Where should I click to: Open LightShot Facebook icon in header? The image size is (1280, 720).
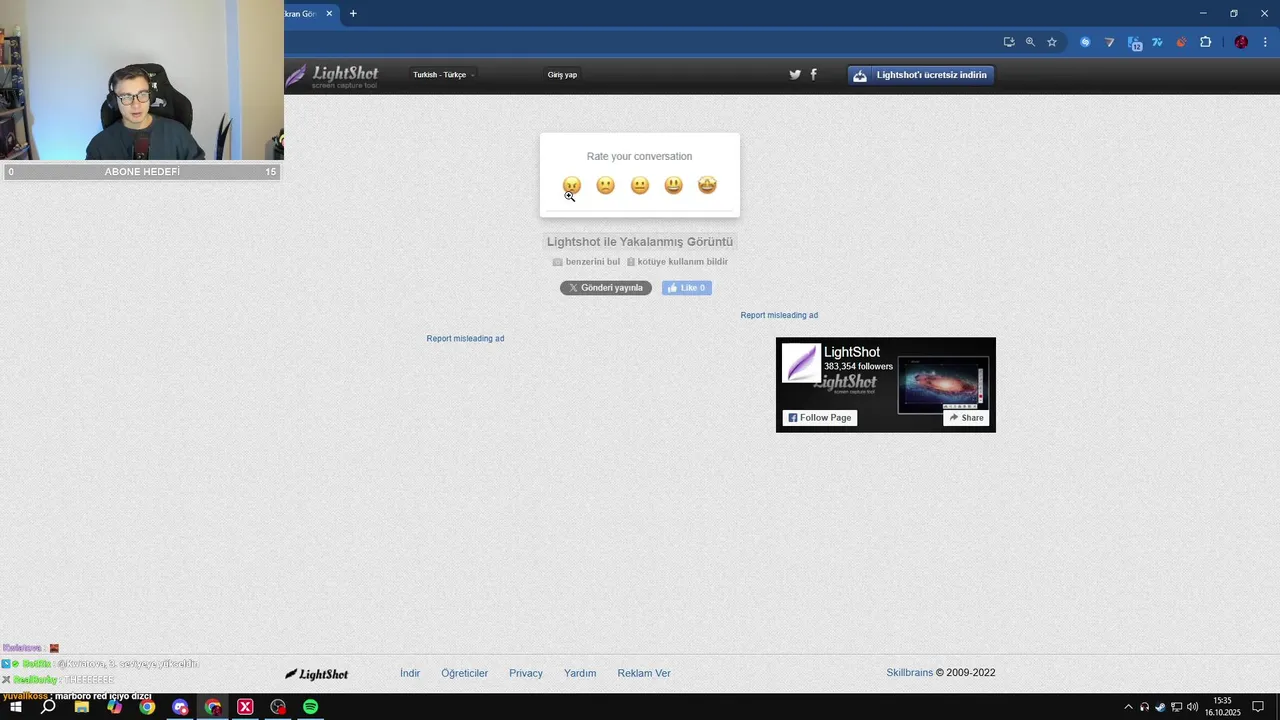pyautogui.click(x=813, y=74)
